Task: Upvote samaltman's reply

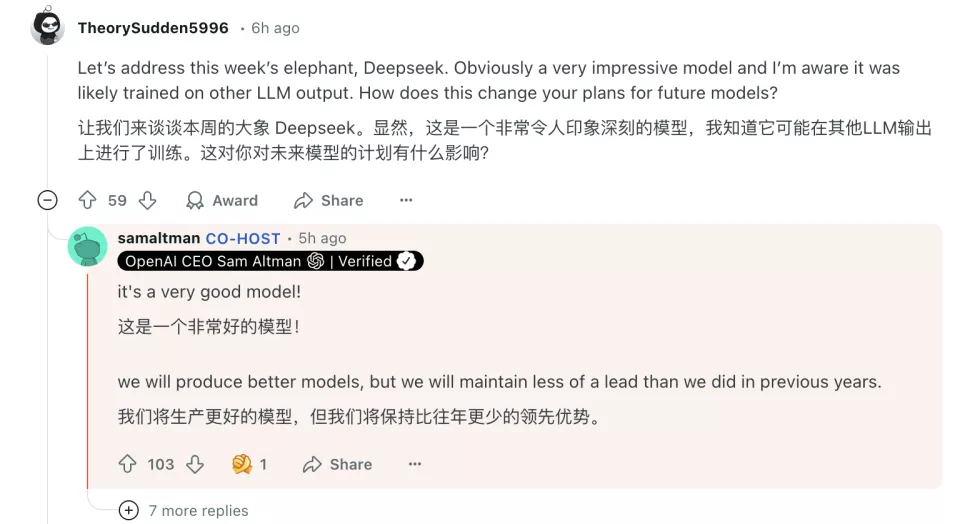Action: click(x=127, y=464)
